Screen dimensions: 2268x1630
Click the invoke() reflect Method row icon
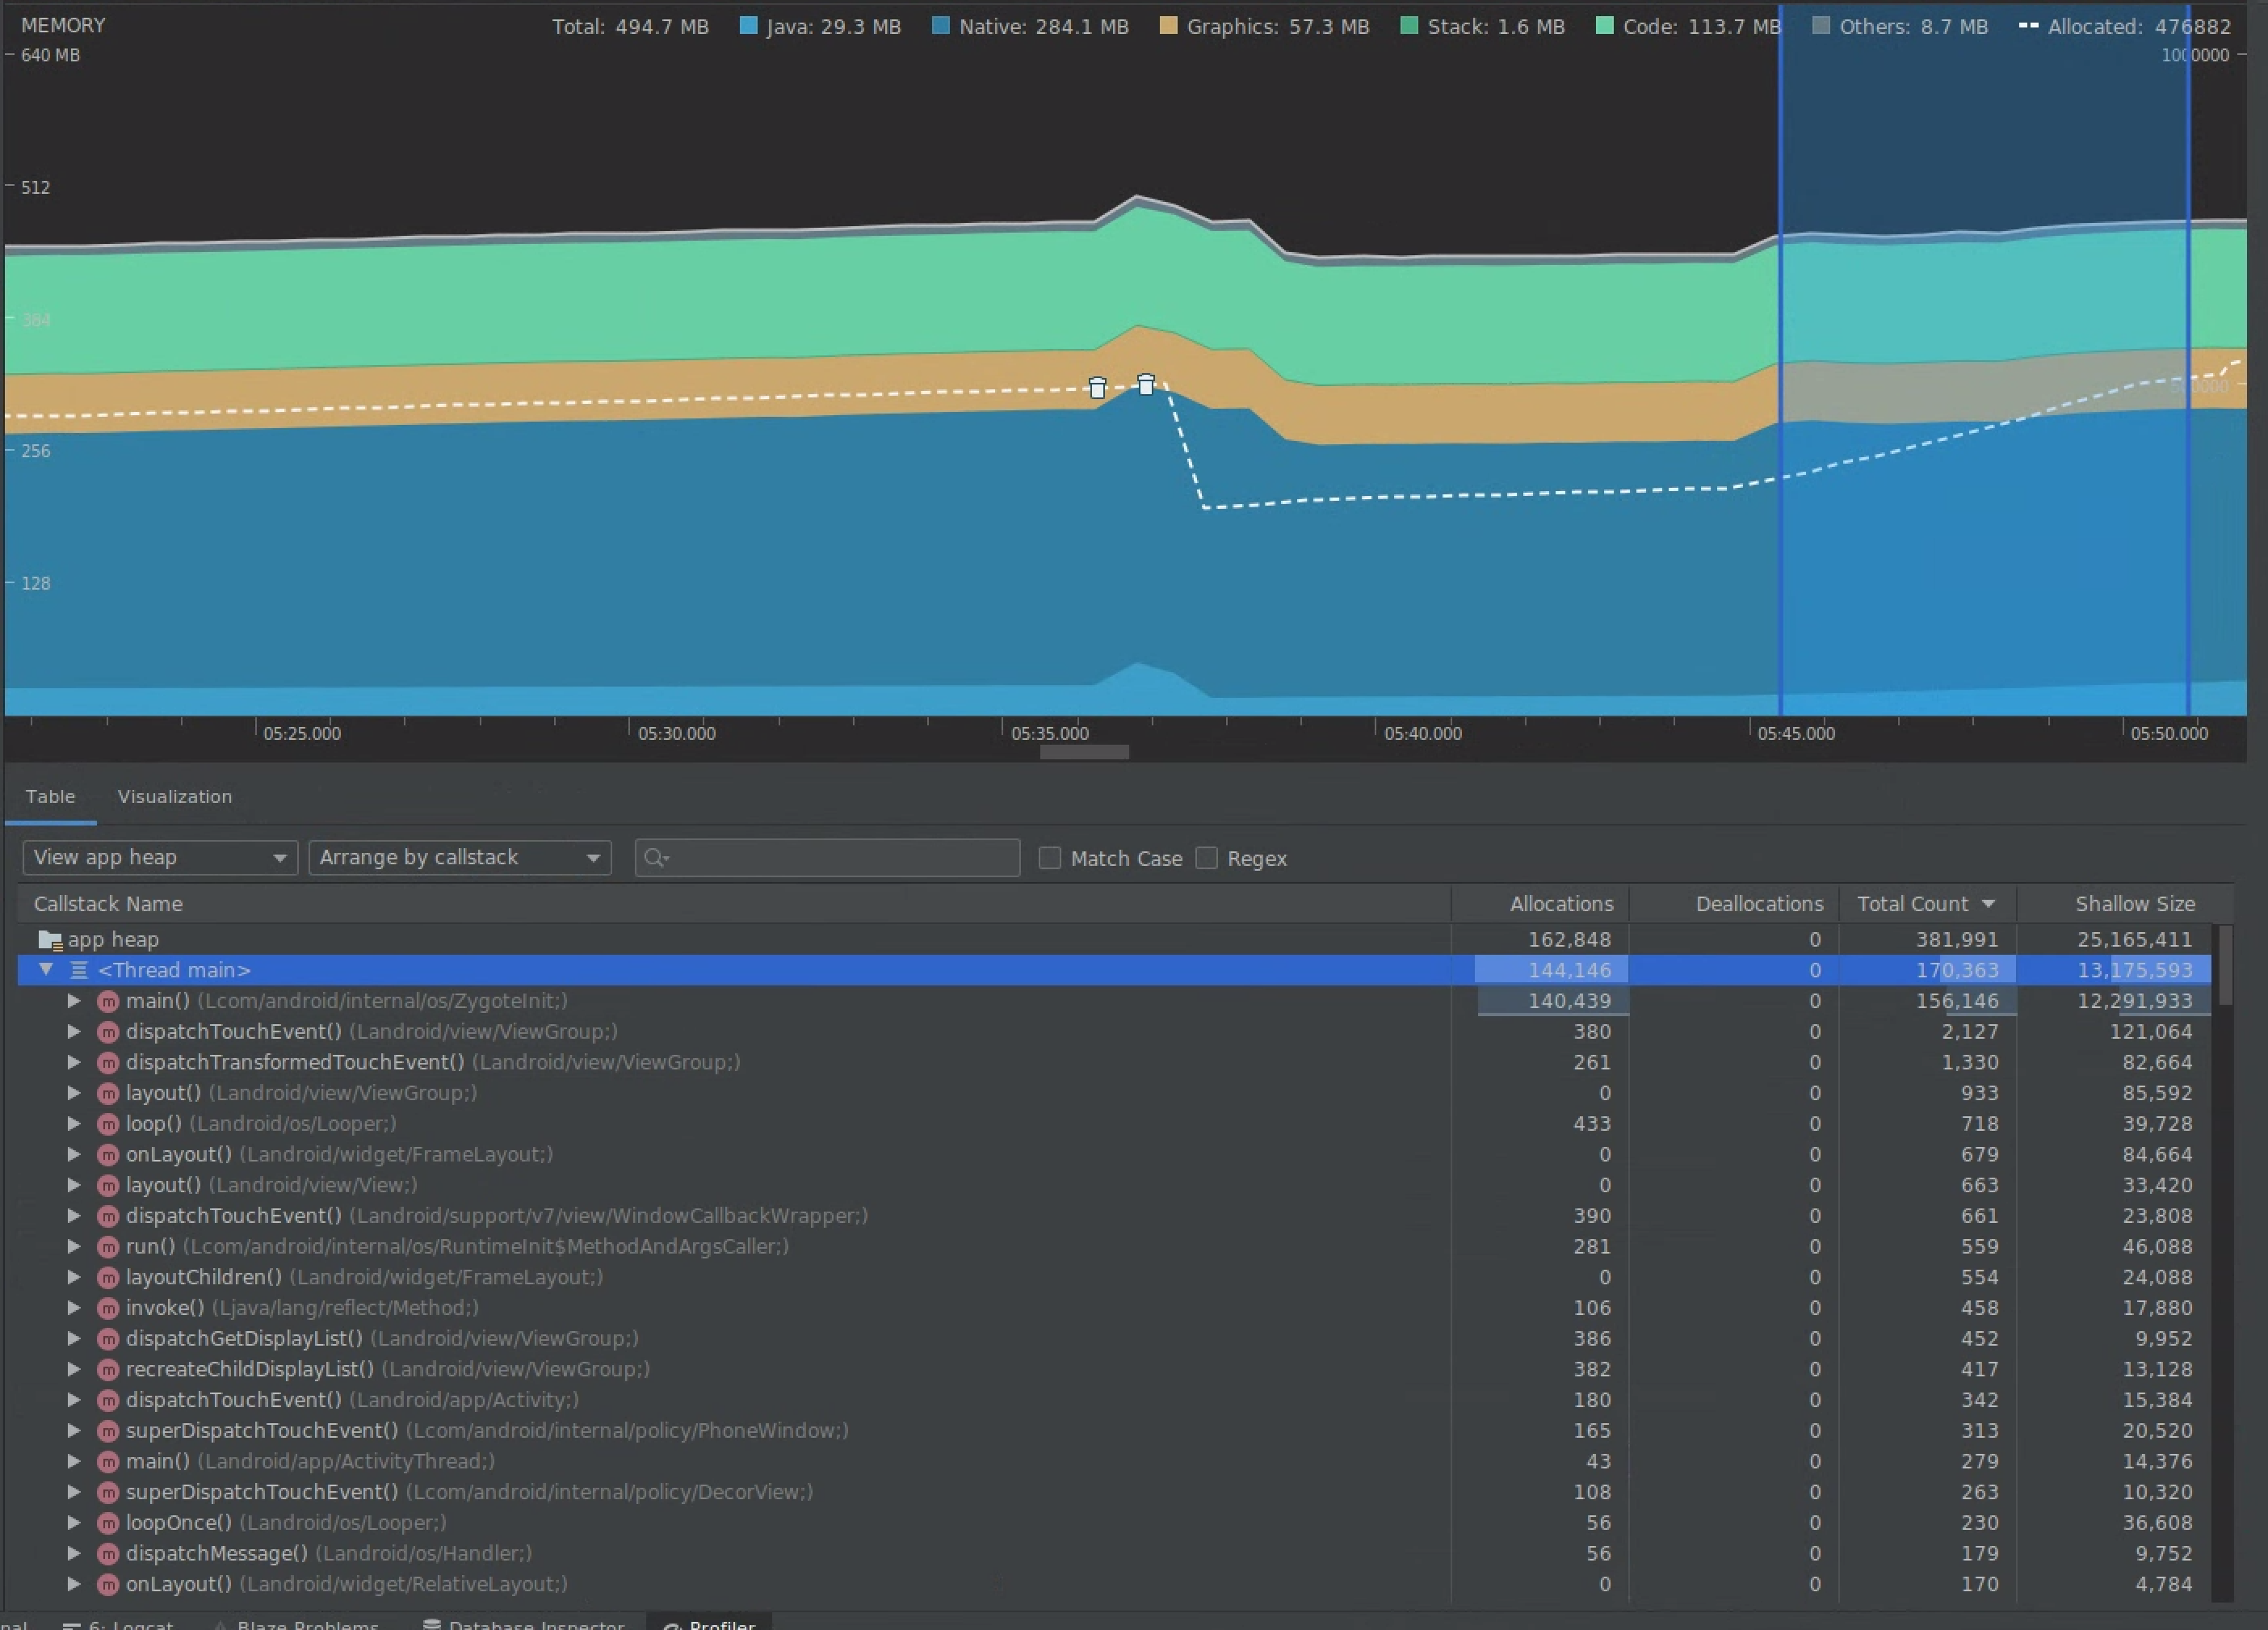point(109,1308)
